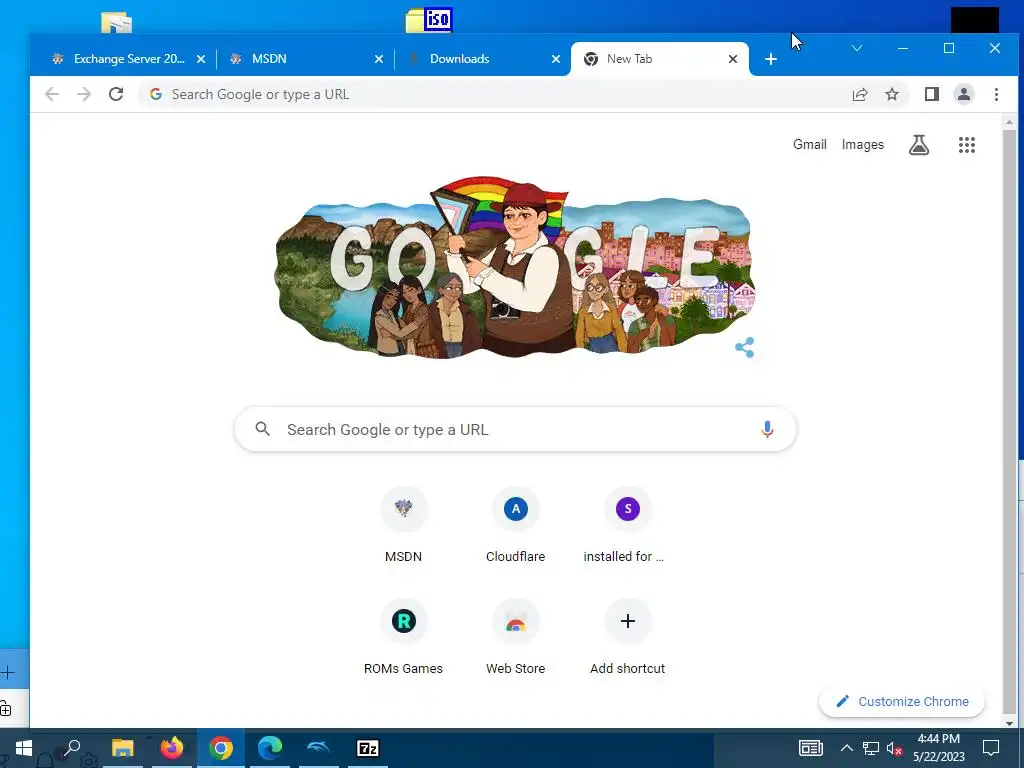Viewport: 1024px width, 768px height.
Task: Close the Downloads tab
Action: (556, 59)
